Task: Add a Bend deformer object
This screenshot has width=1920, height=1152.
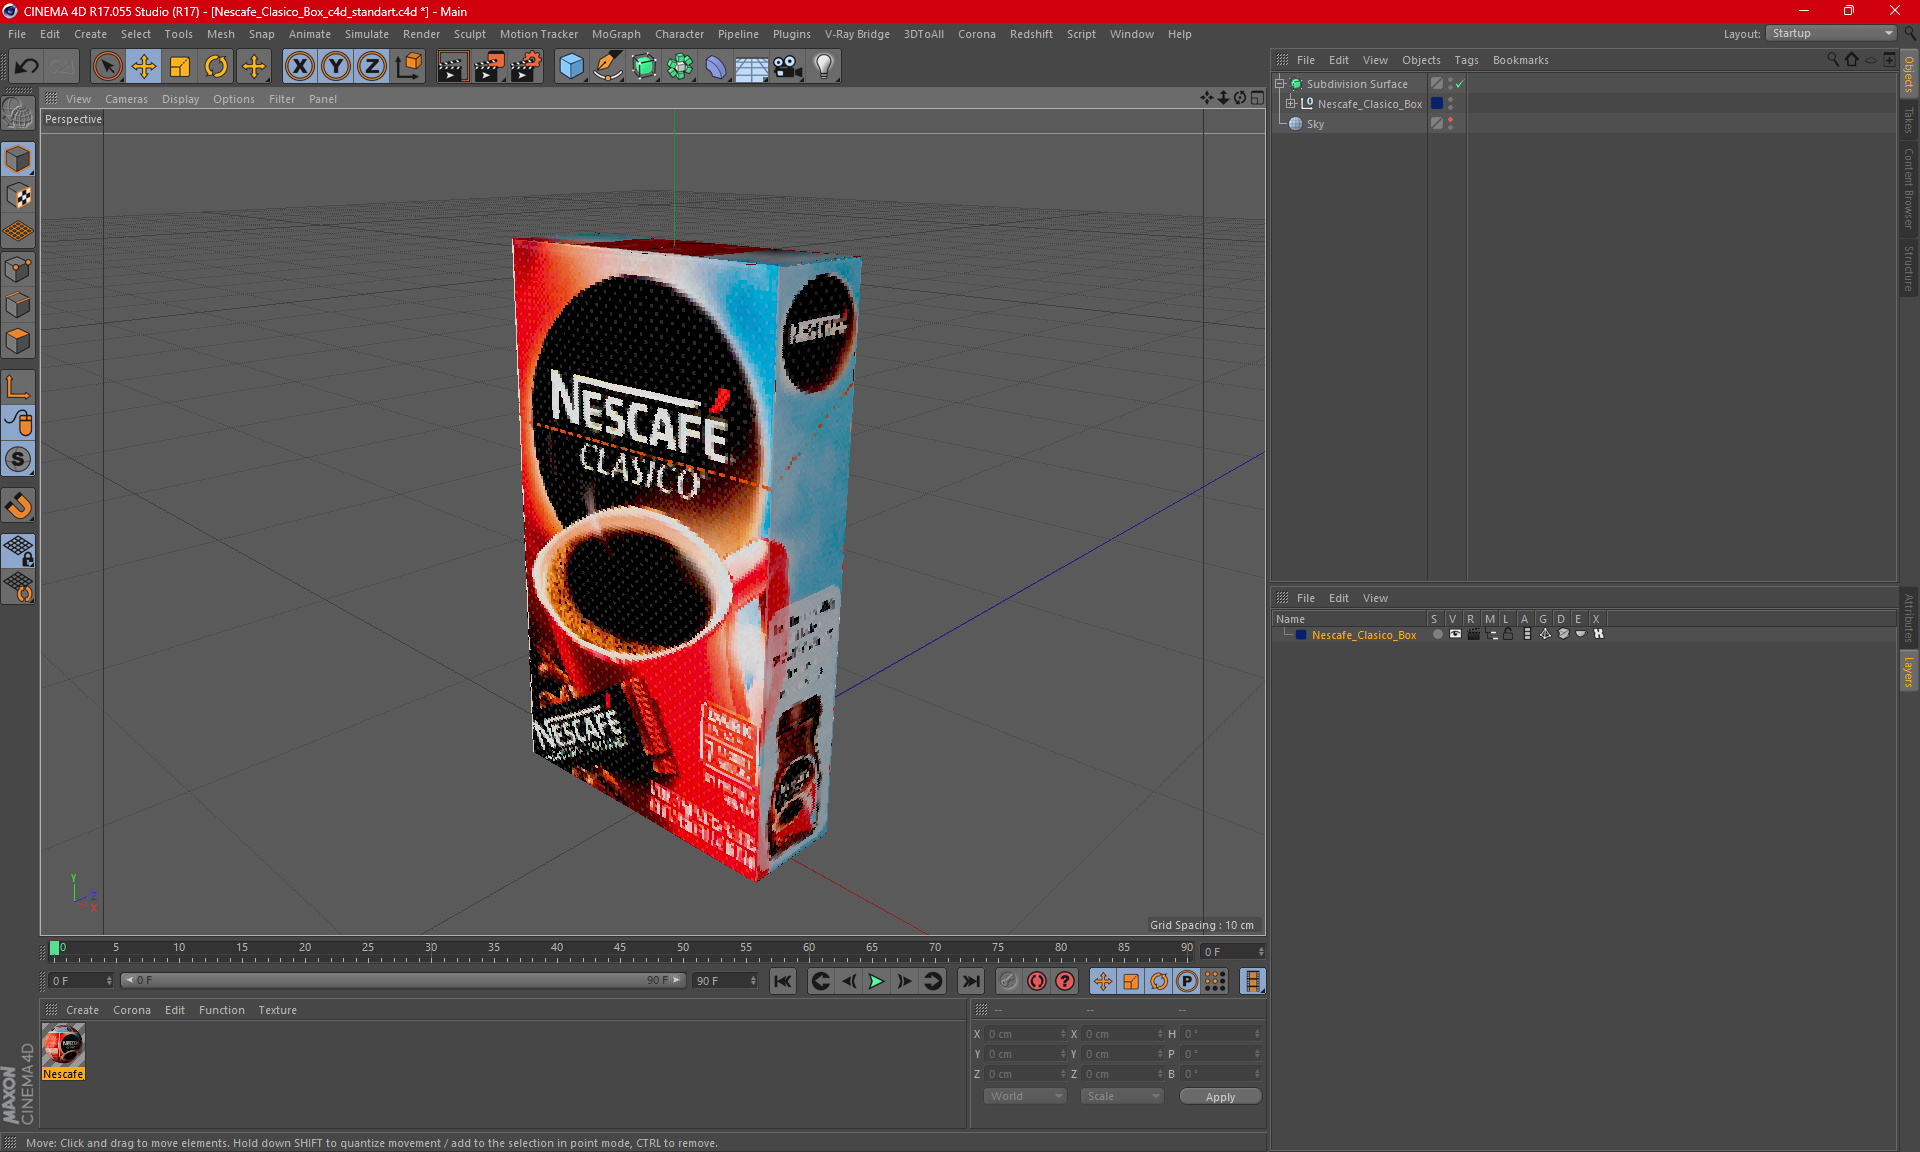Action: pos(716,67)
